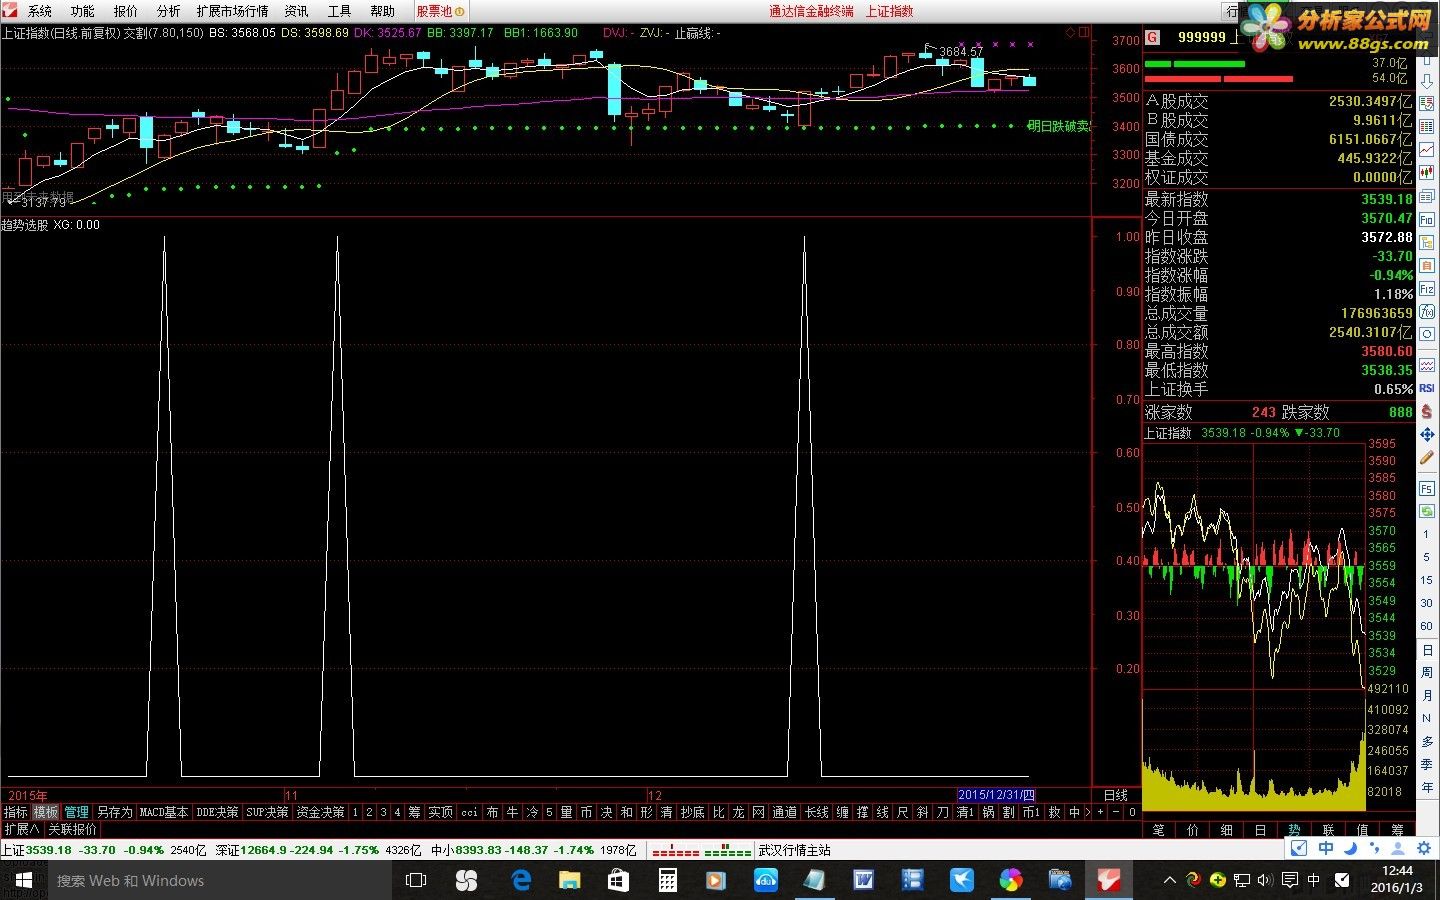Click the 关联报价 button
The width and height of the screenshot is (1440, 900).
point(73,829)
